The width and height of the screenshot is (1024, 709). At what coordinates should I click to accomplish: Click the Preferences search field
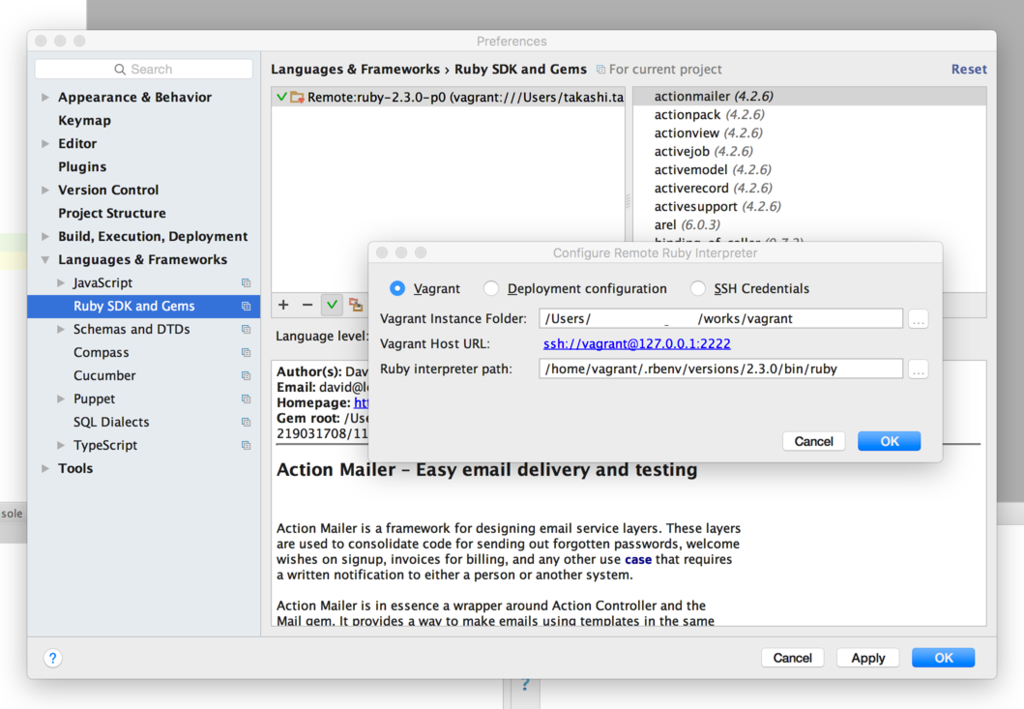click(144, 69)
